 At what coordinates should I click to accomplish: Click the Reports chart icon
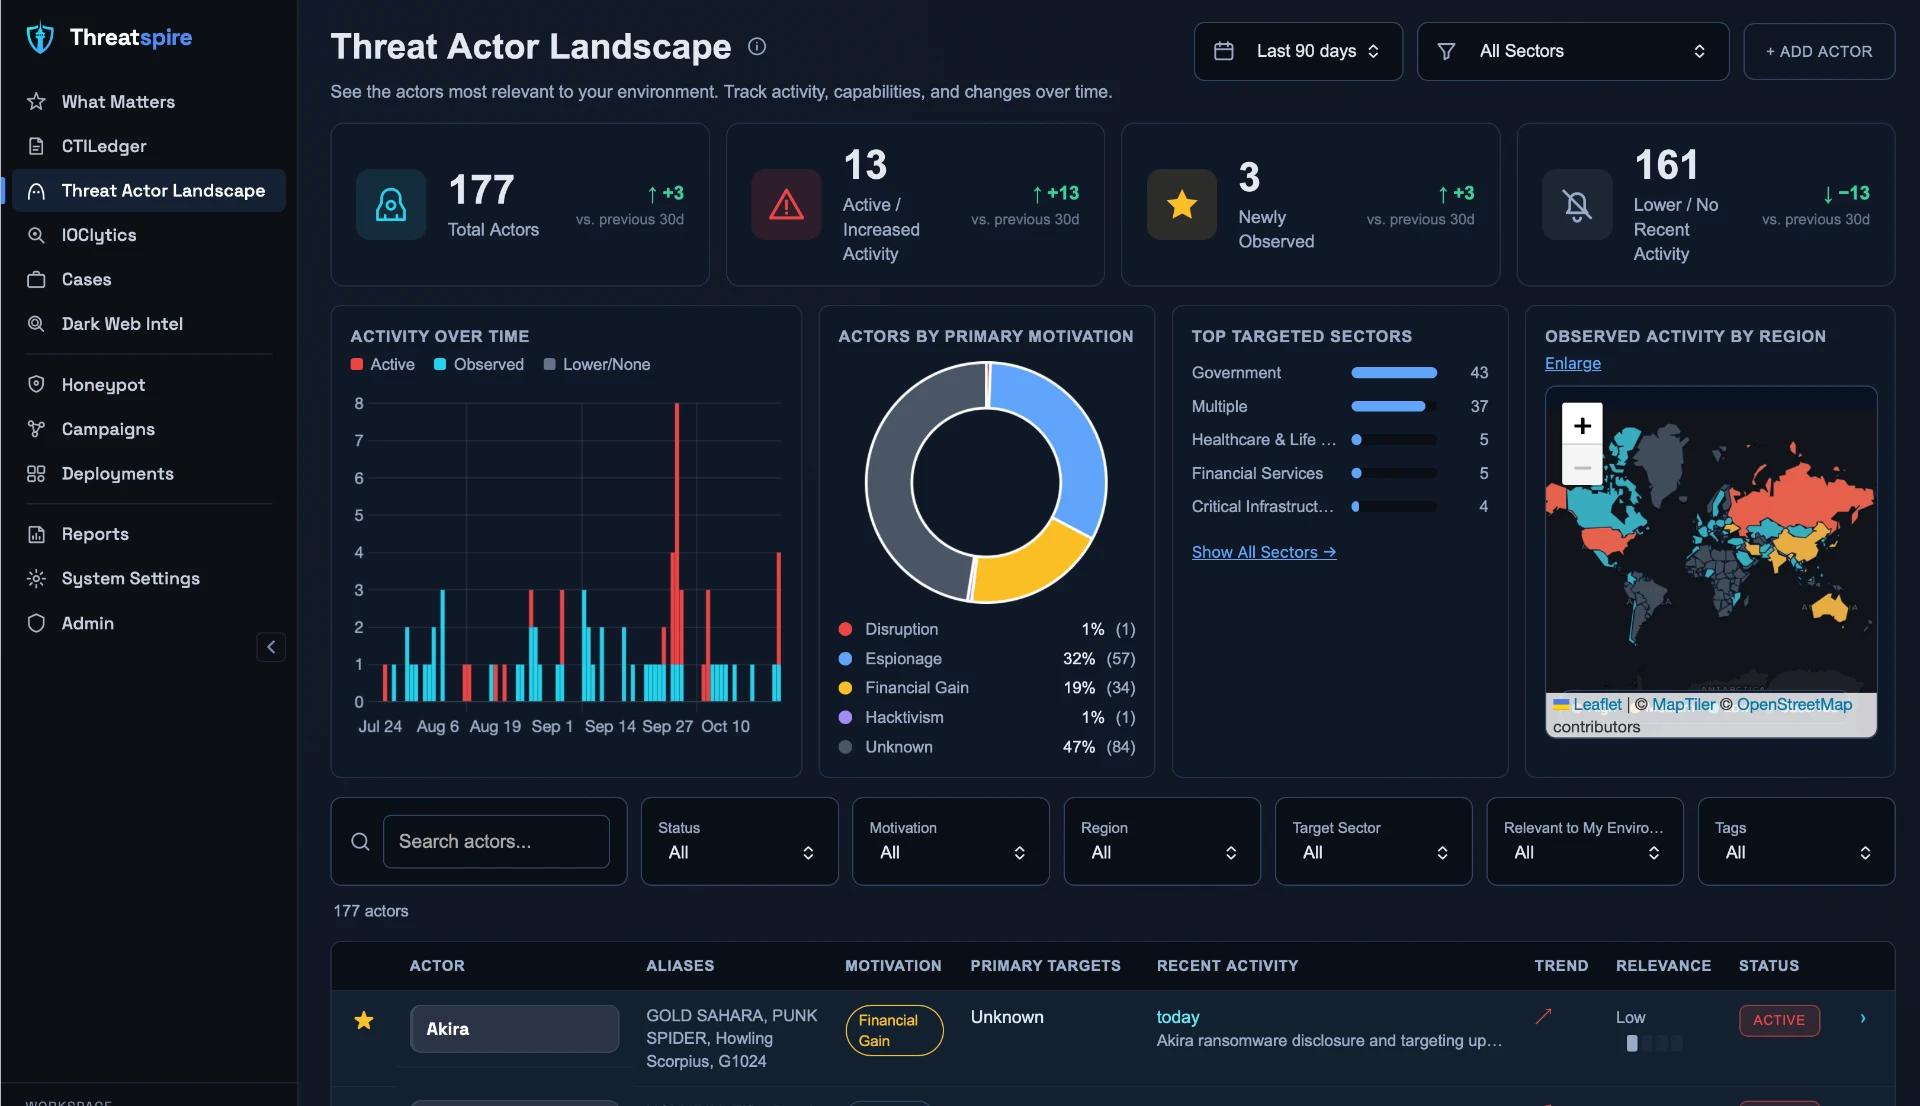[x=36, y=534]
